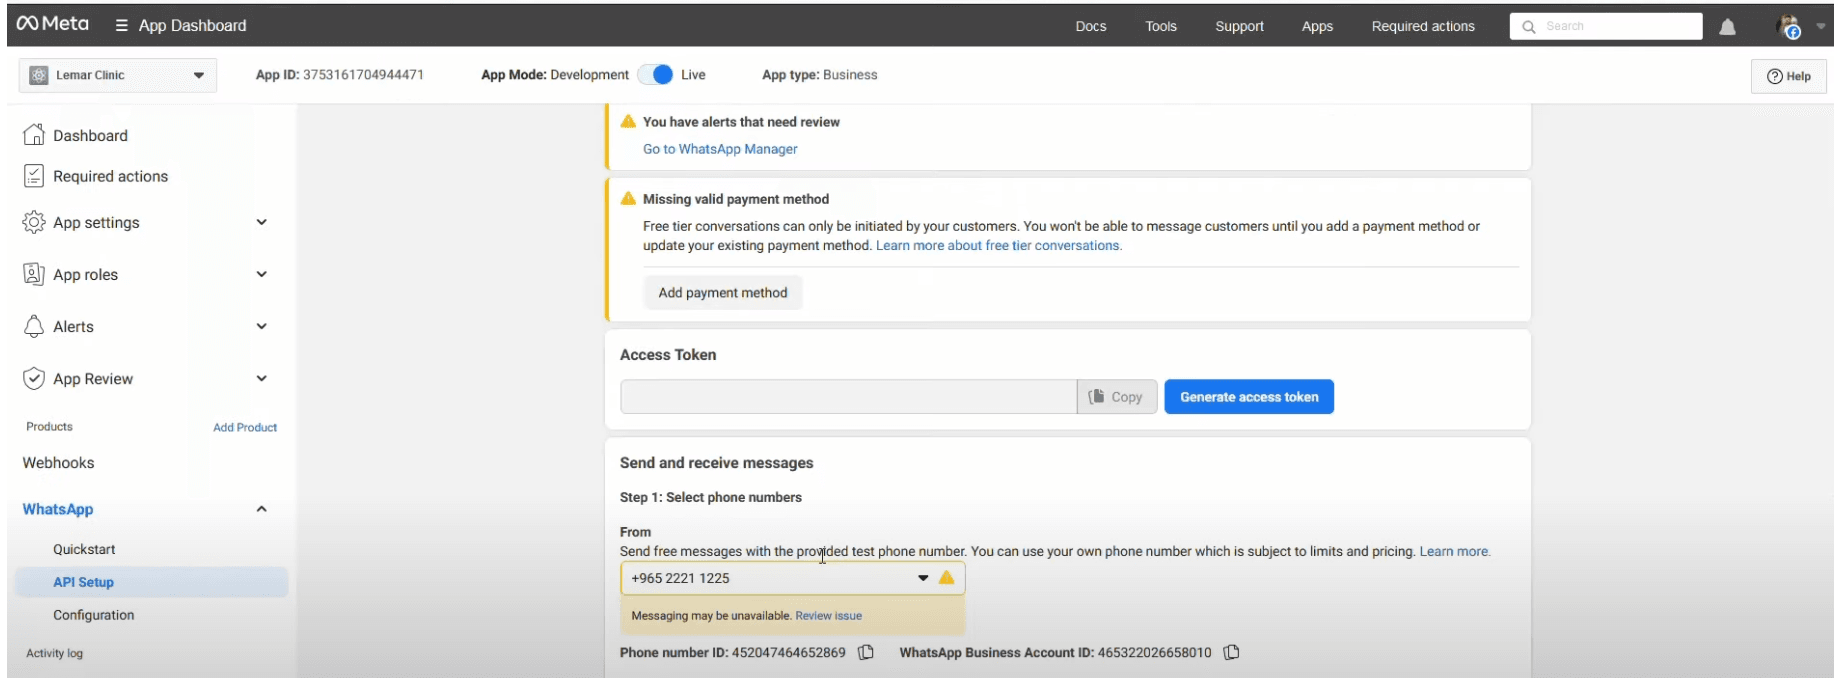Image resolution: width=1834 pixels, height=678 pixels.
Task: Open the notifications bell
Action: [x=1727, y=27]
